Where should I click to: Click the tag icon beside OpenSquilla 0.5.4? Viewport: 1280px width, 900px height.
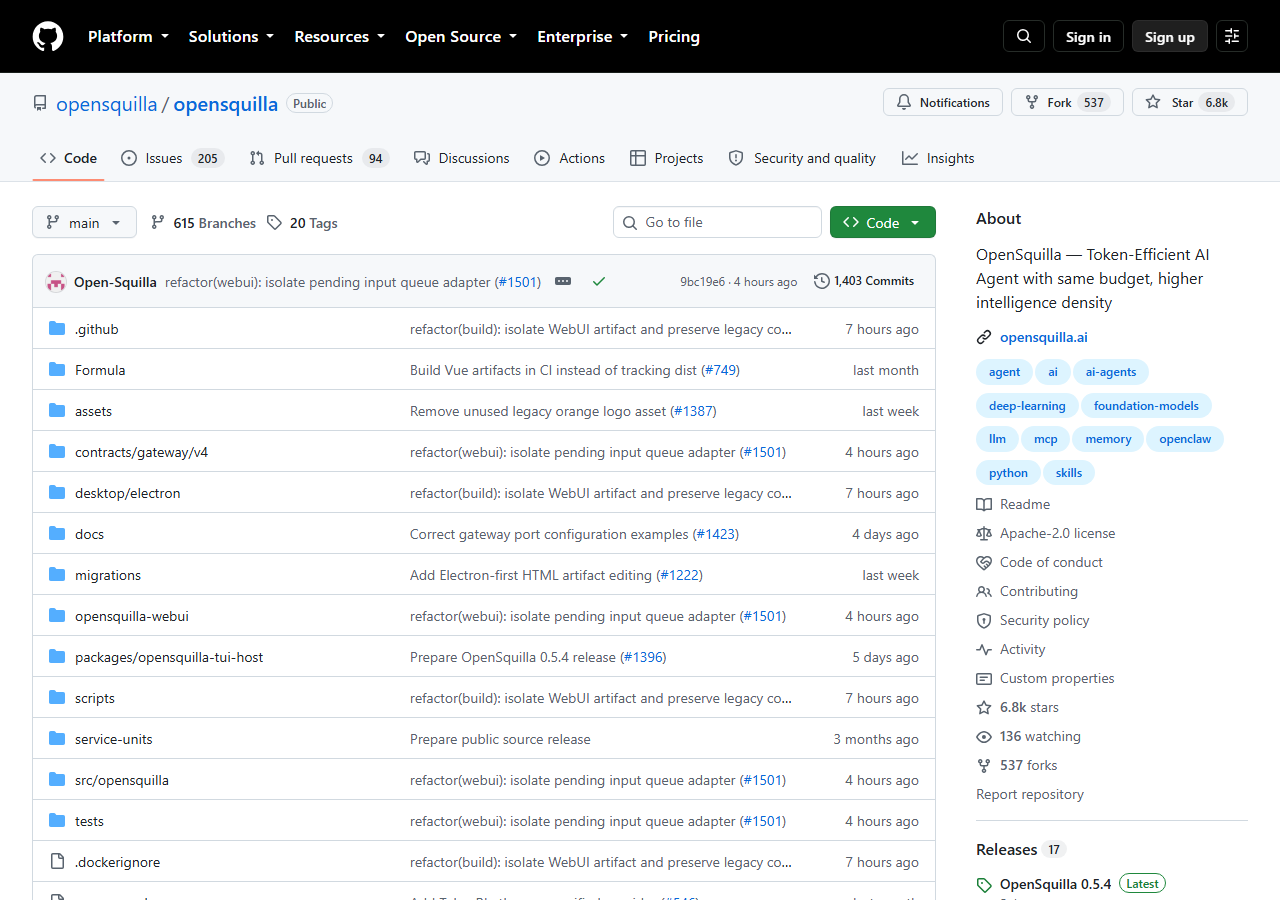984,885
